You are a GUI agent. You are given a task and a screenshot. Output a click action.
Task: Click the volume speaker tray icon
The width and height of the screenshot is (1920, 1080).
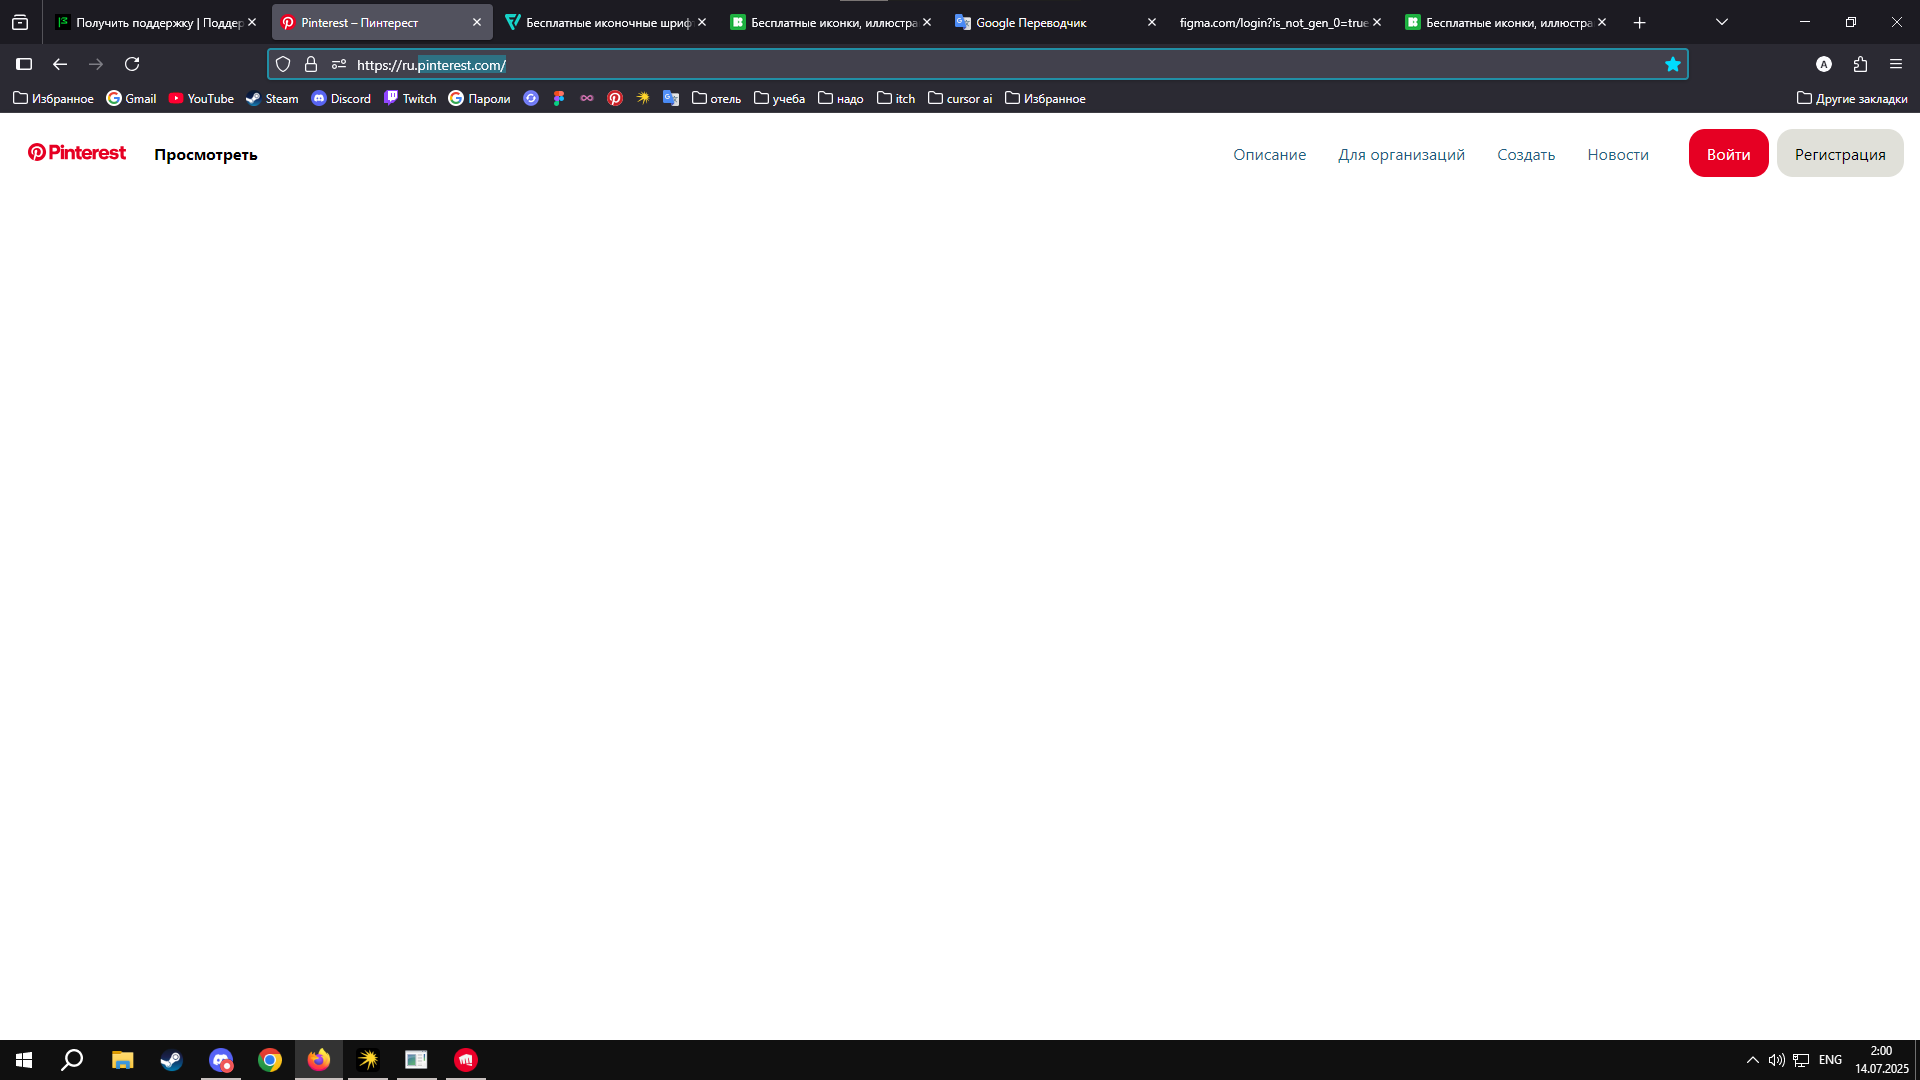(1776, 1060)
